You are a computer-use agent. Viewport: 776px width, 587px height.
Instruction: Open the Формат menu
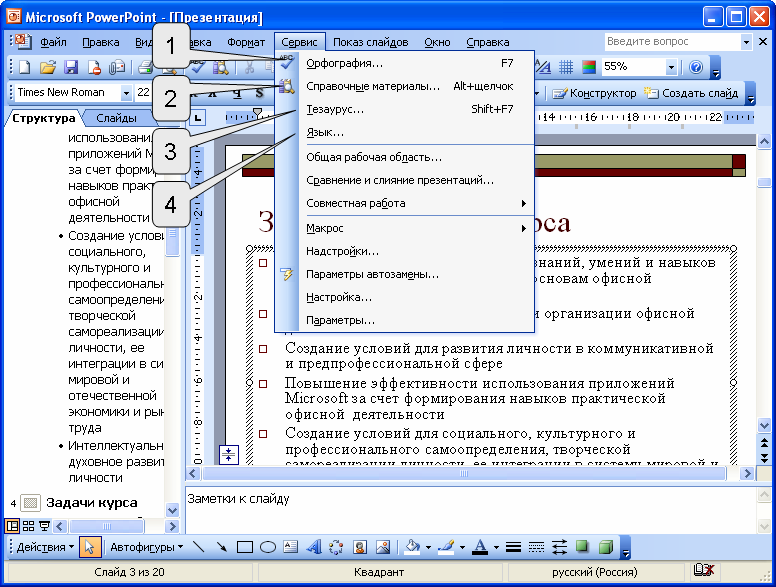click(x=246, y=42)
